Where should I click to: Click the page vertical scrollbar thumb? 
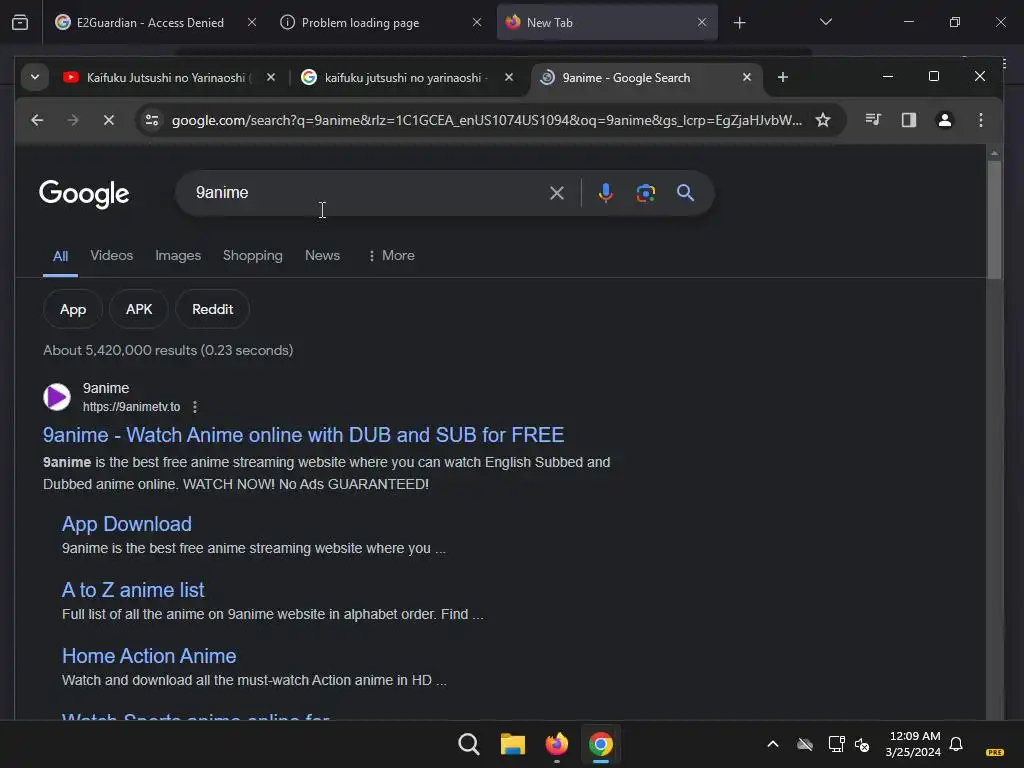pos(994,219)
